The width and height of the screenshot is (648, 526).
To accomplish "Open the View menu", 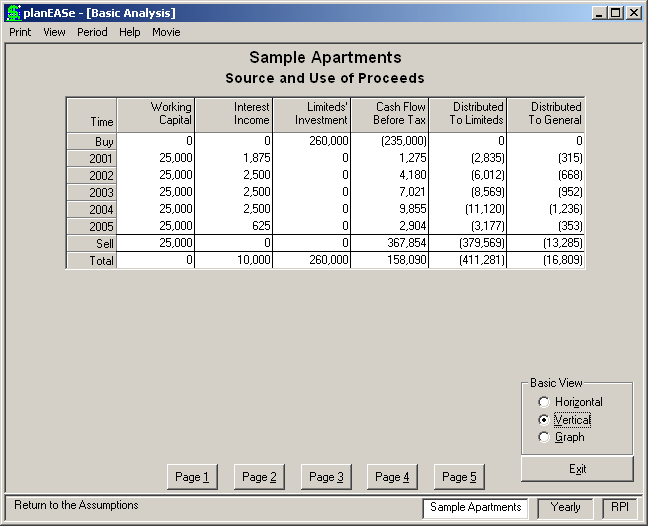I will coord(54,32).
